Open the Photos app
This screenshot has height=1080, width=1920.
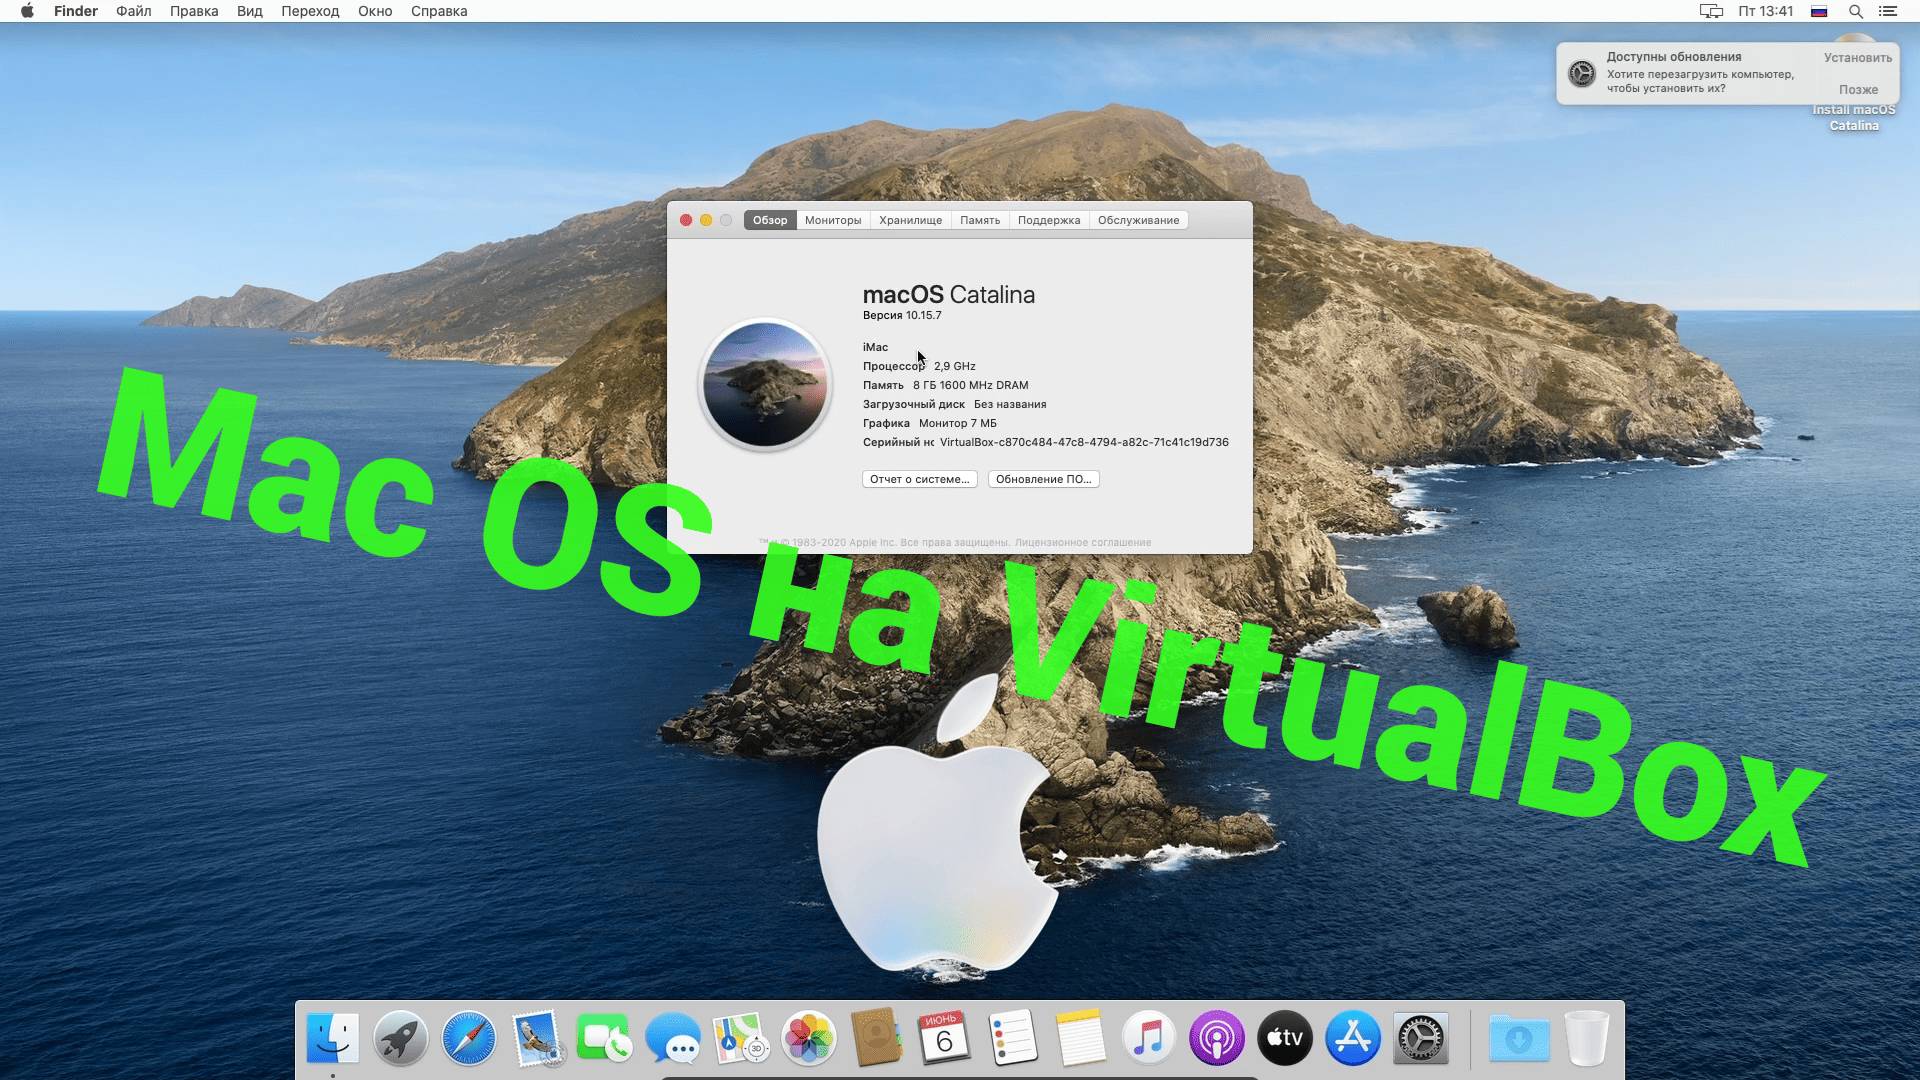[808, 1039]
